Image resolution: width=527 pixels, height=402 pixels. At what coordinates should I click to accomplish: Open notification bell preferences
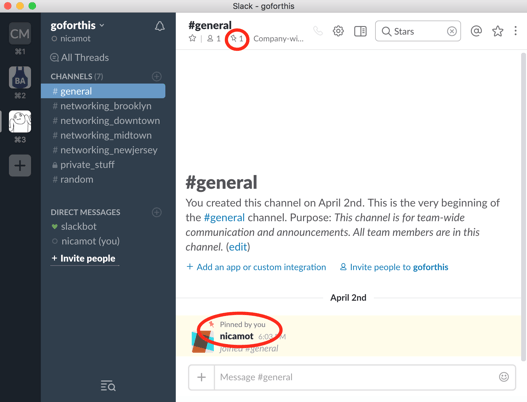coord(160,26)
